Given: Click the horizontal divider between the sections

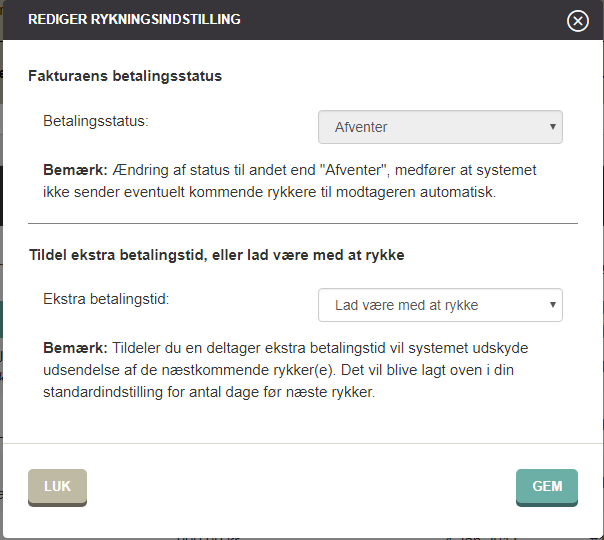Looking at the screenshot, I should coord(303,223).
